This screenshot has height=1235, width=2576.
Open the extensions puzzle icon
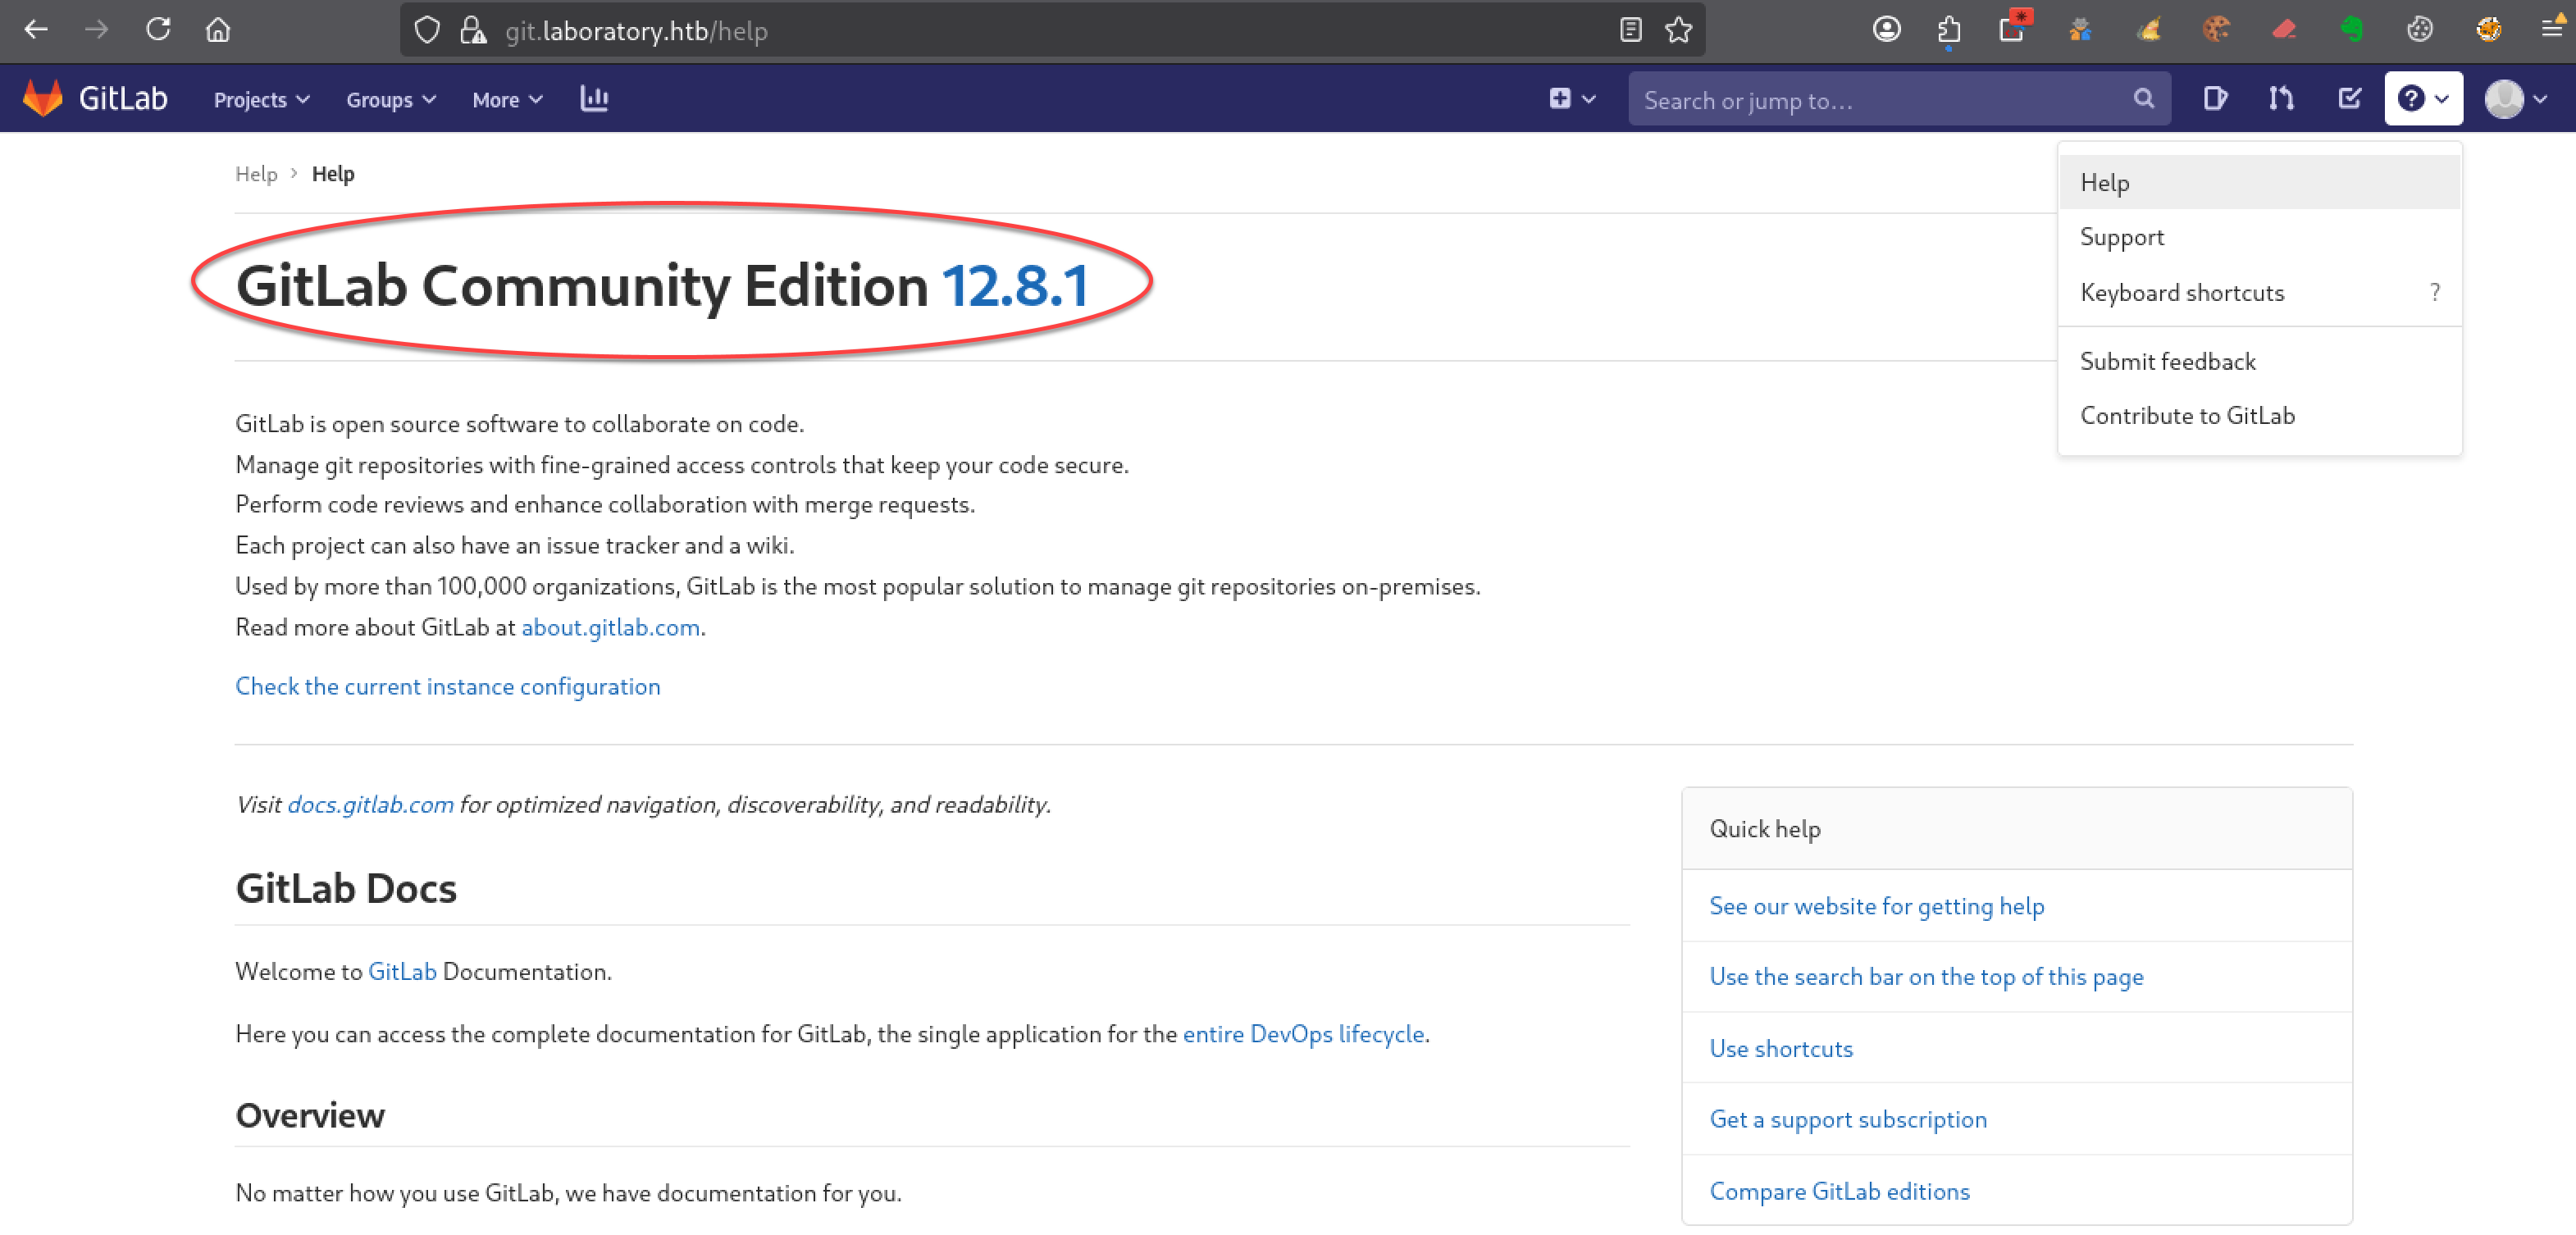1948,30
